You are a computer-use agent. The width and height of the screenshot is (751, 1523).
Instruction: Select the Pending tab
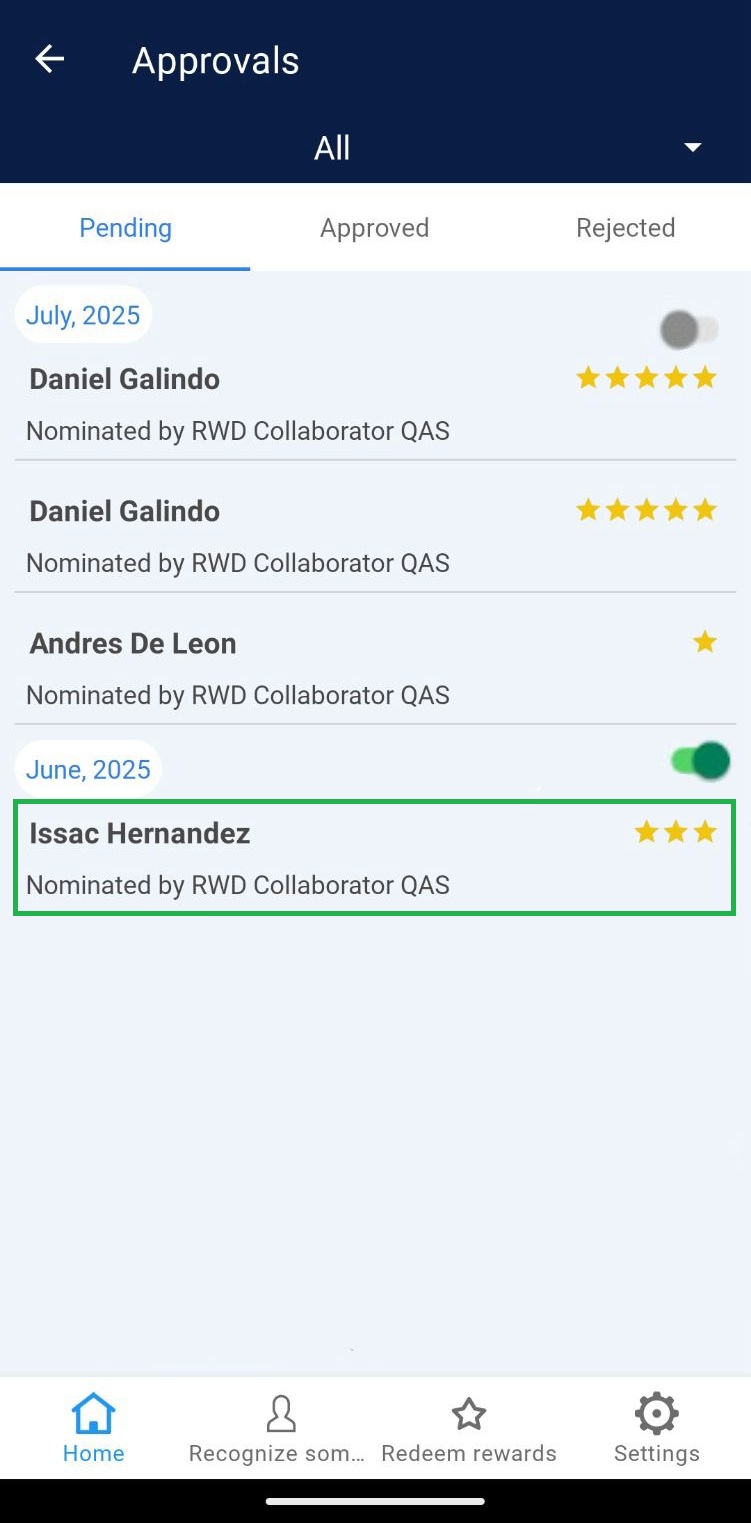[125, 228]
